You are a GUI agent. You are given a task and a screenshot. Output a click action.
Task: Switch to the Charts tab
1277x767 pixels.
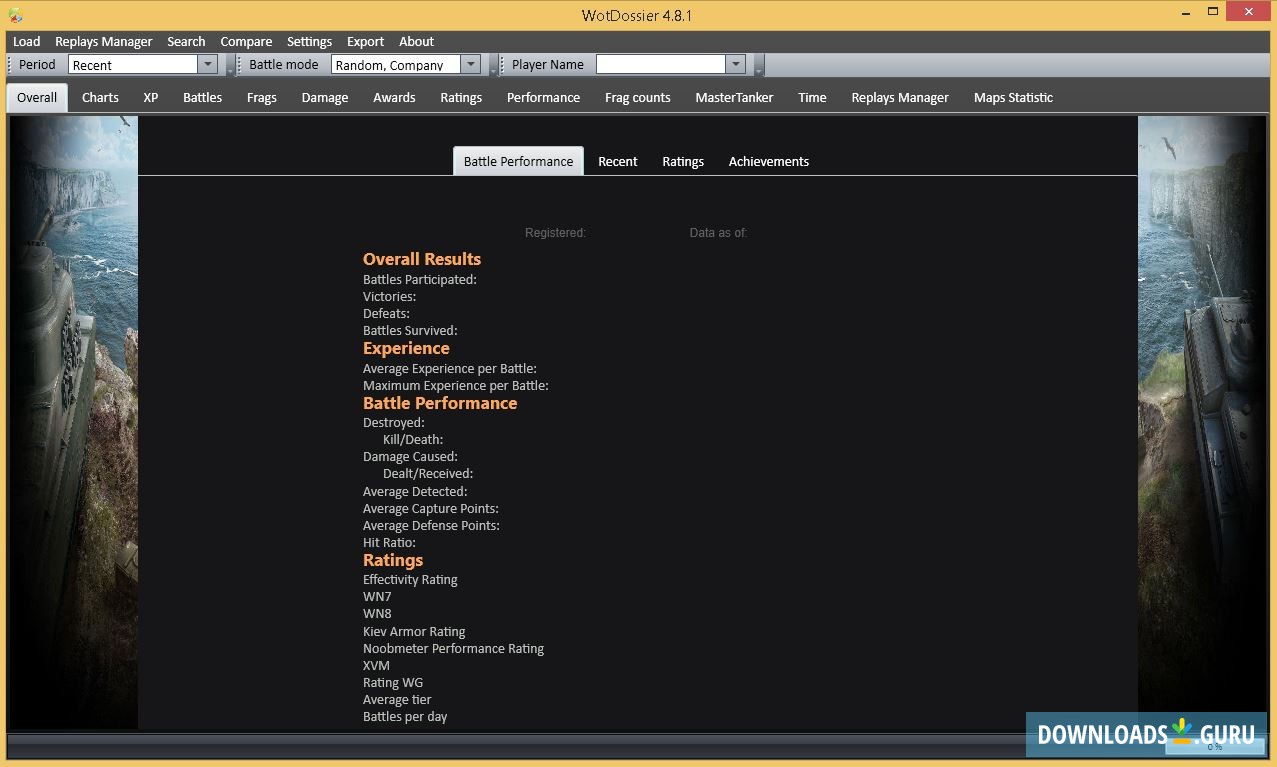coord(100,97)
